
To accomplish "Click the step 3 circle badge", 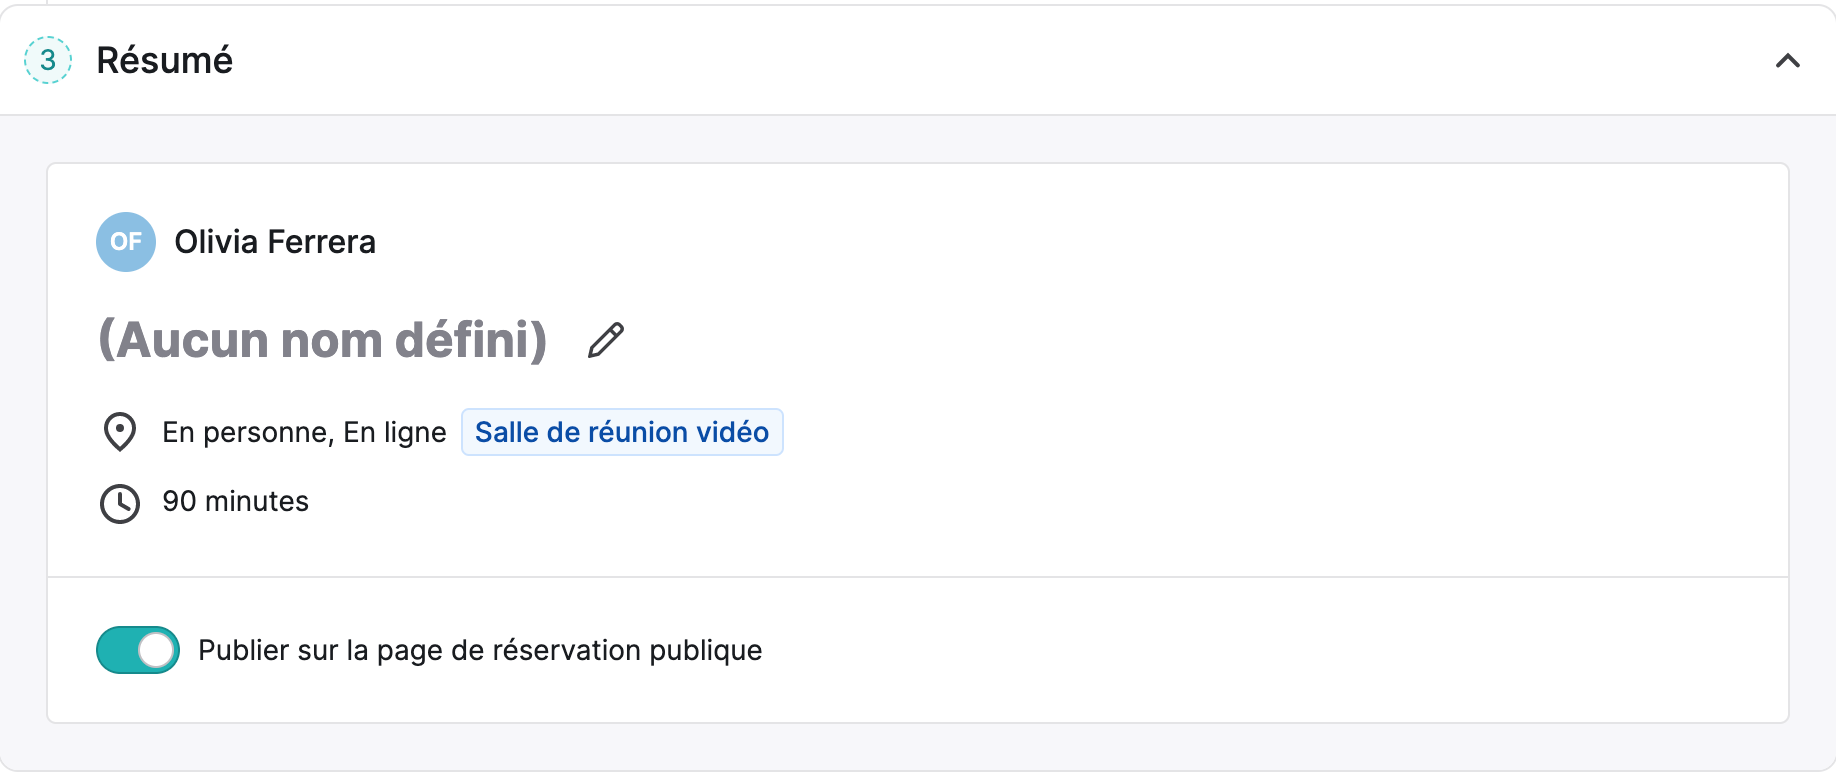I will (x=48, y=60).
